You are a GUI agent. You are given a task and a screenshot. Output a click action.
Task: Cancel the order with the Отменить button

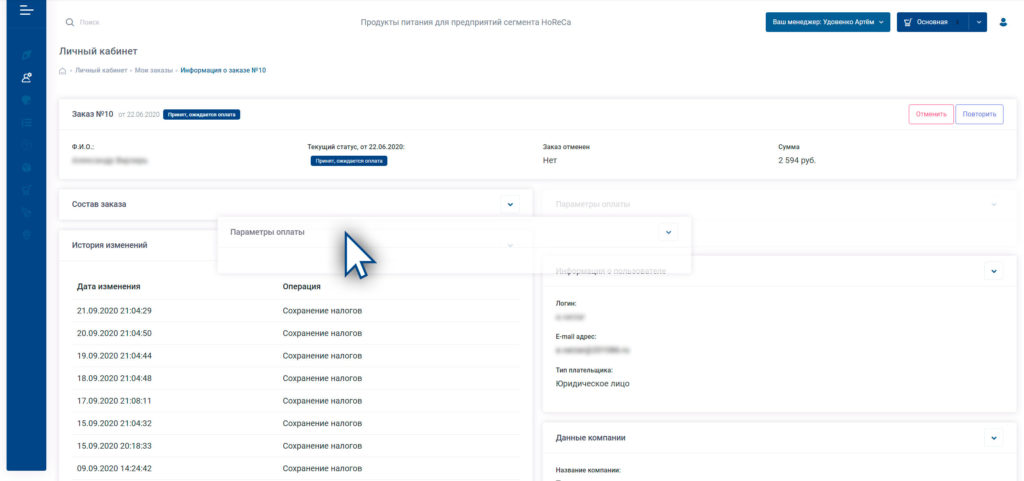pos(931,114)
